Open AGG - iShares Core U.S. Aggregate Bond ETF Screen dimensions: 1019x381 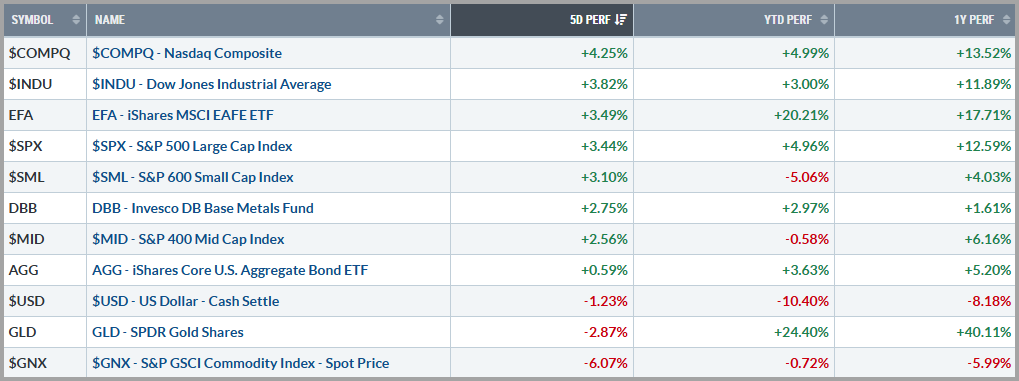pyautogui.click(x=230, y=270)
